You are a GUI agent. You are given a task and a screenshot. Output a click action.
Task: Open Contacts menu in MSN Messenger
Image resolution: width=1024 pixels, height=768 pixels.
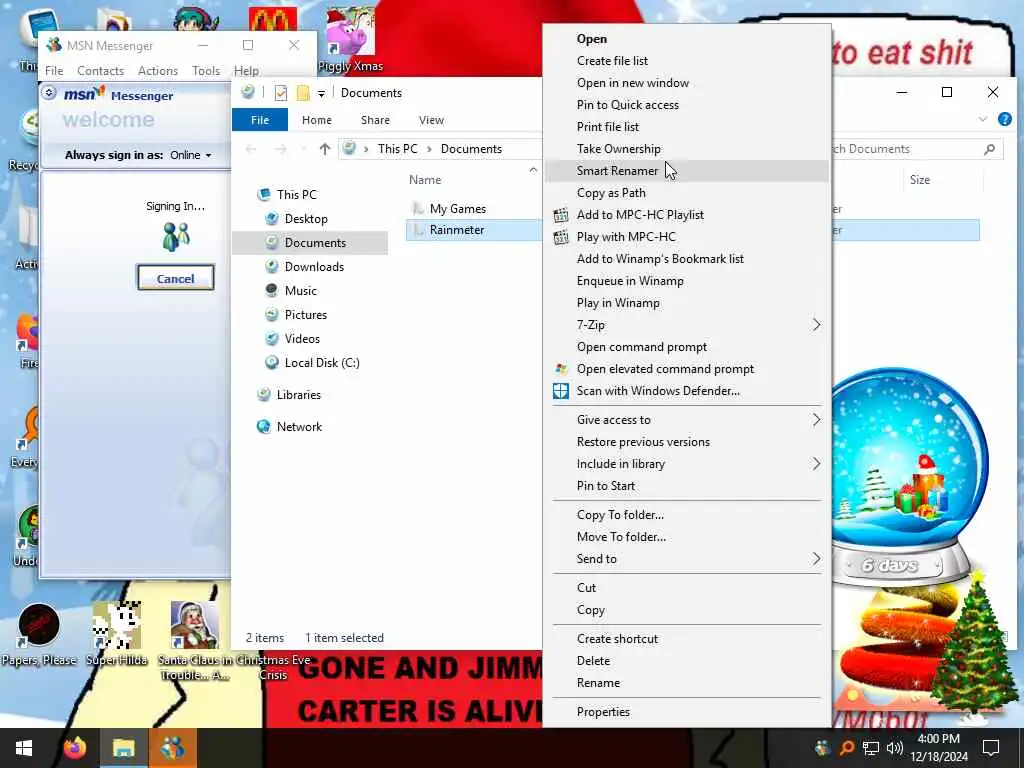pyautogui.click(x=101, y=71)
